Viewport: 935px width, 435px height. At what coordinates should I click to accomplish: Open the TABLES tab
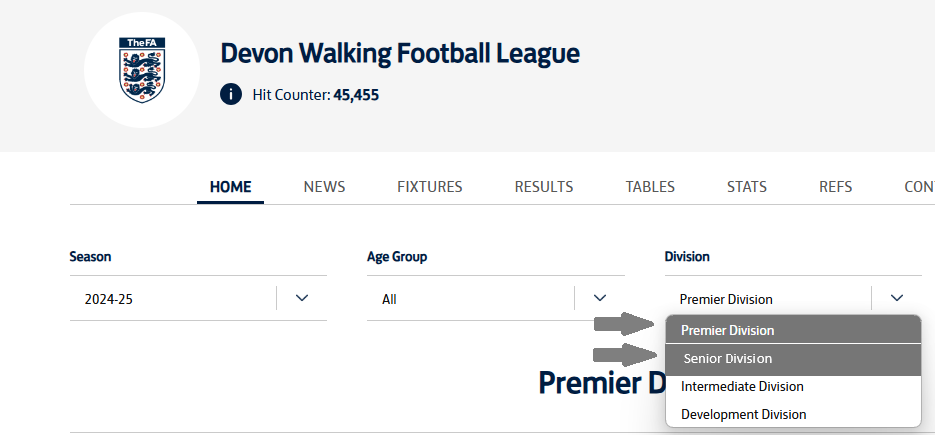(x=650, y=187)
